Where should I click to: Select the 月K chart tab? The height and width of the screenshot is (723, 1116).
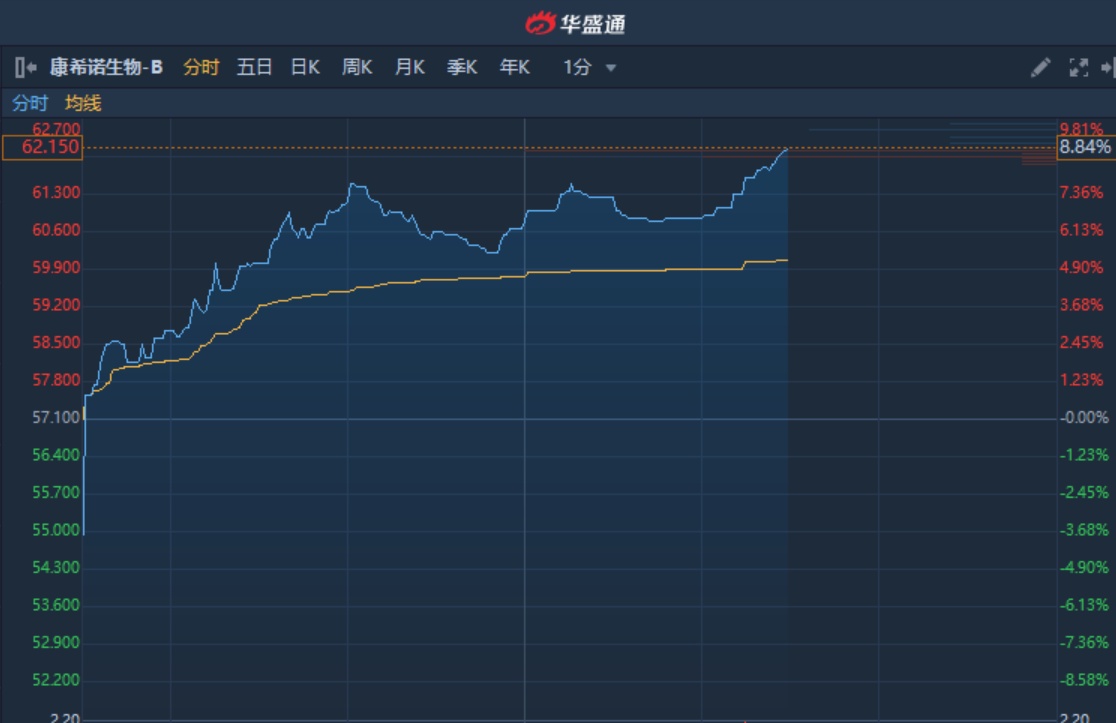(x=409, y=68)
